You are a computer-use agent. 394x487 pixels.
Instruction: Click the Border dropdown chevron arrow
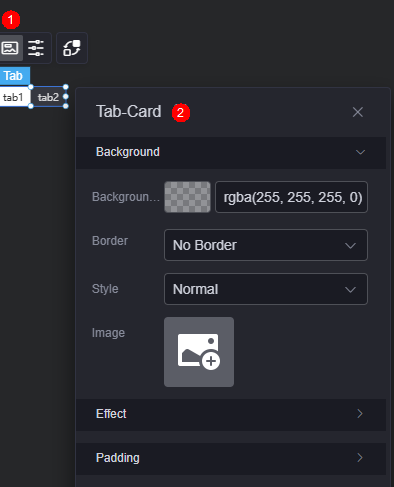pos(350,246)
